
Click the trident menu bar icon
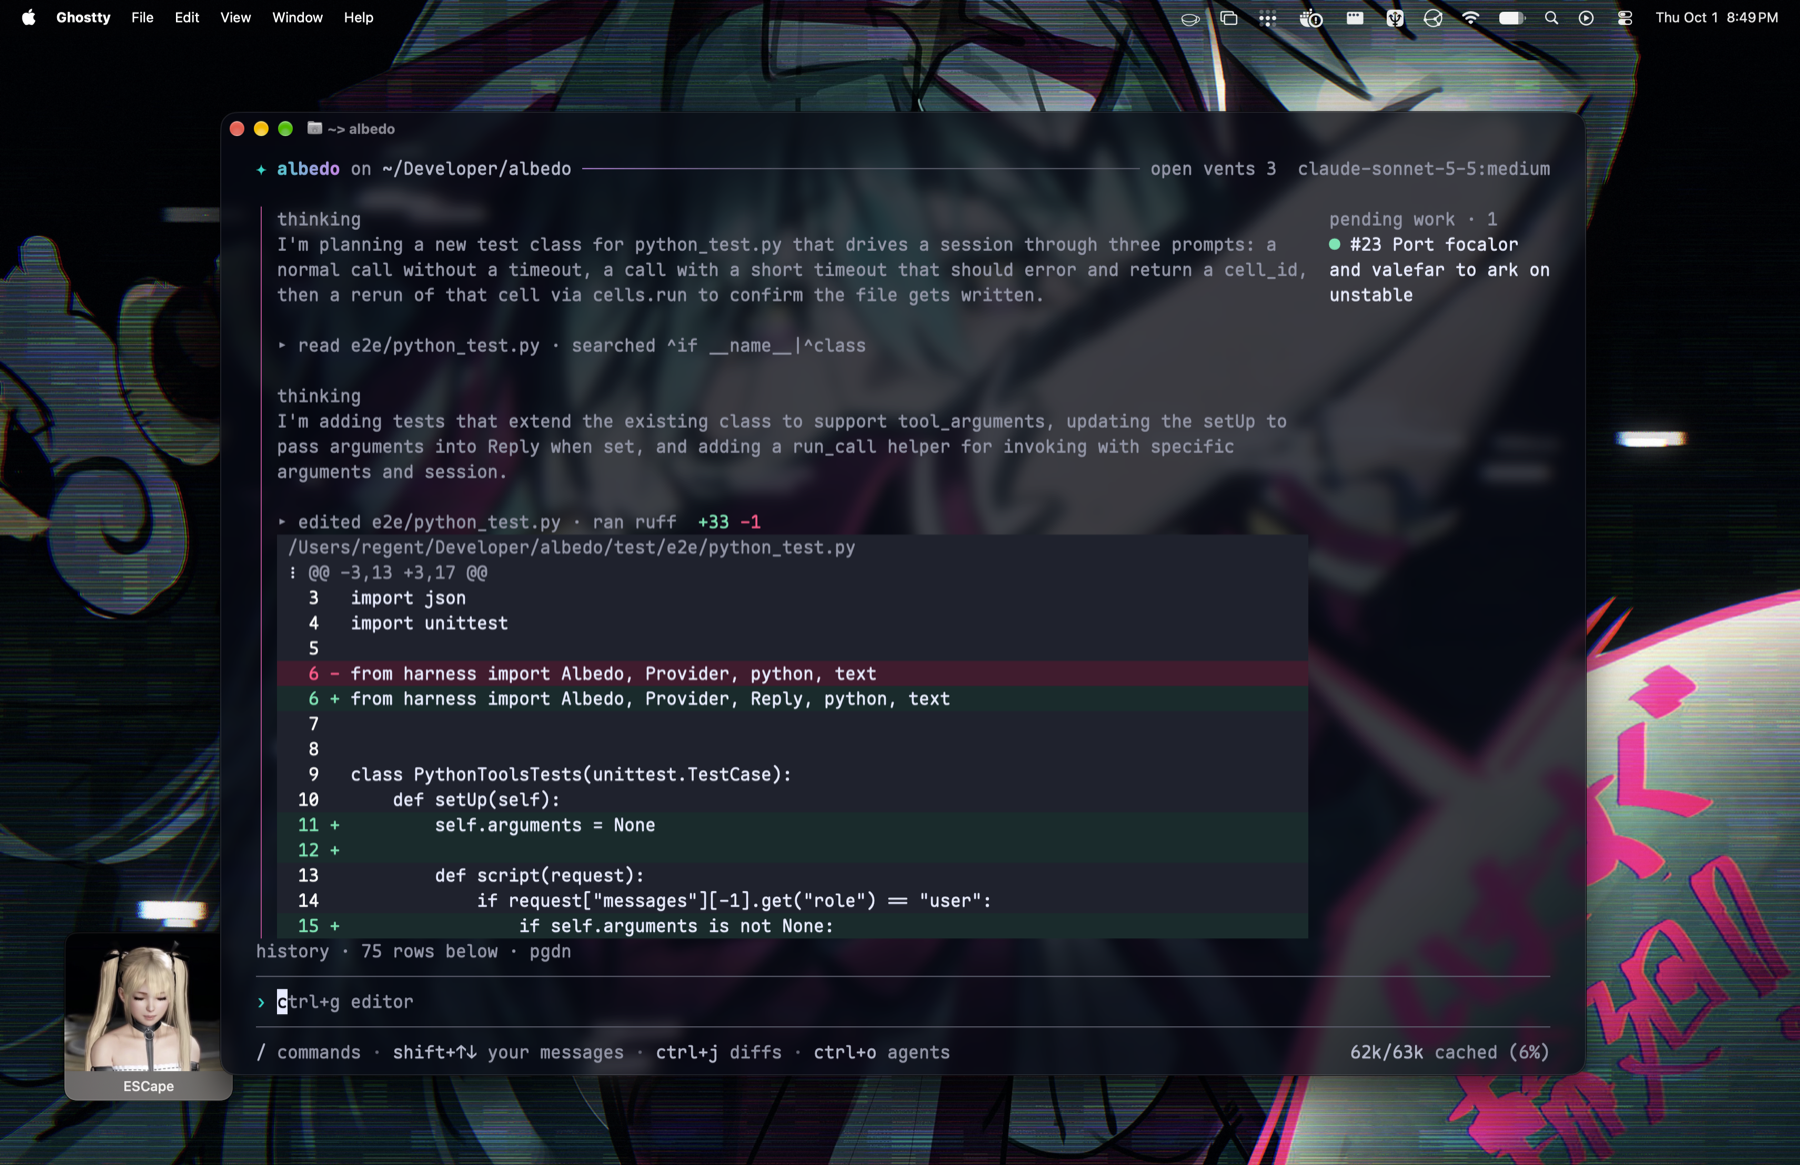1395,18
